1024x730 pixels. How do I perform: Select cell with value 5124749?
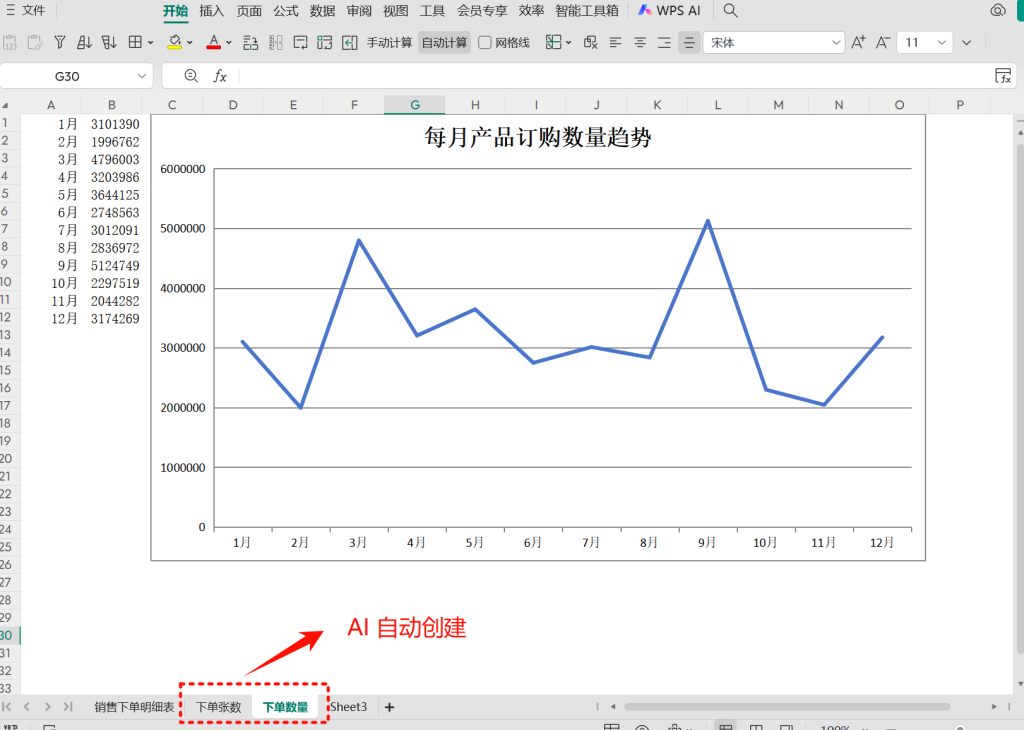point(115,266)
